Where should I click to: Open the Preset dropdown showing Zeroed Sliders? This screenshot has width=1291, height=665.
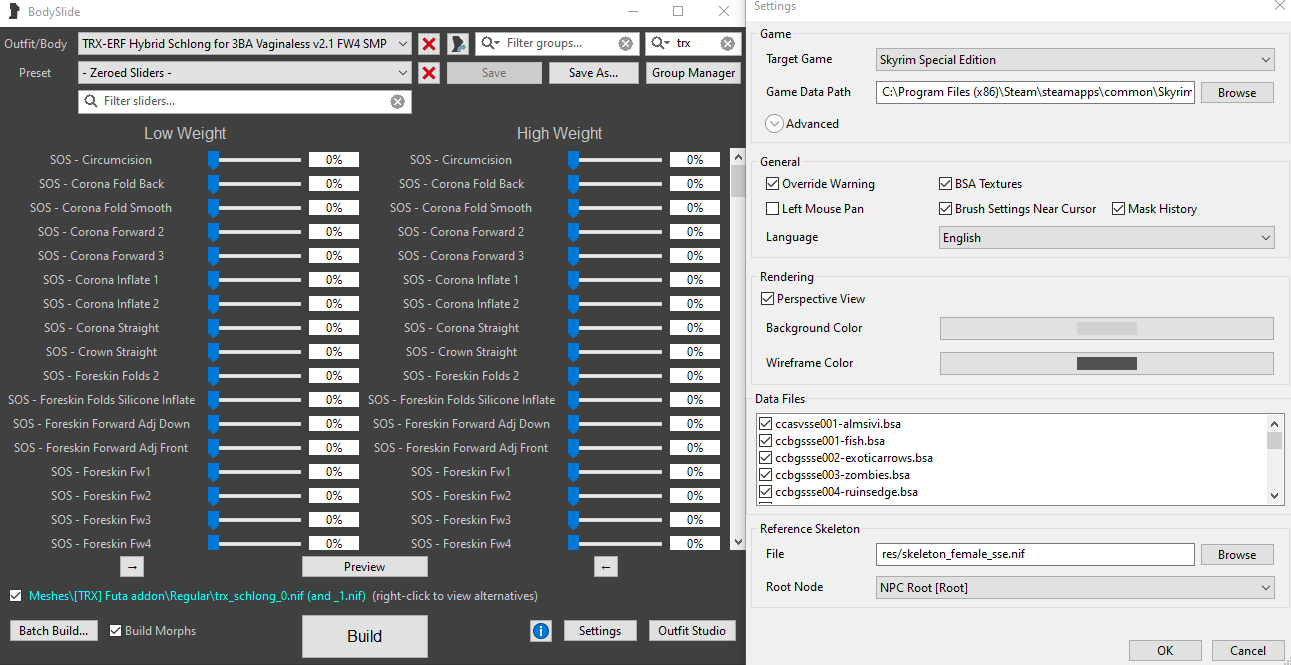(245, 73)
